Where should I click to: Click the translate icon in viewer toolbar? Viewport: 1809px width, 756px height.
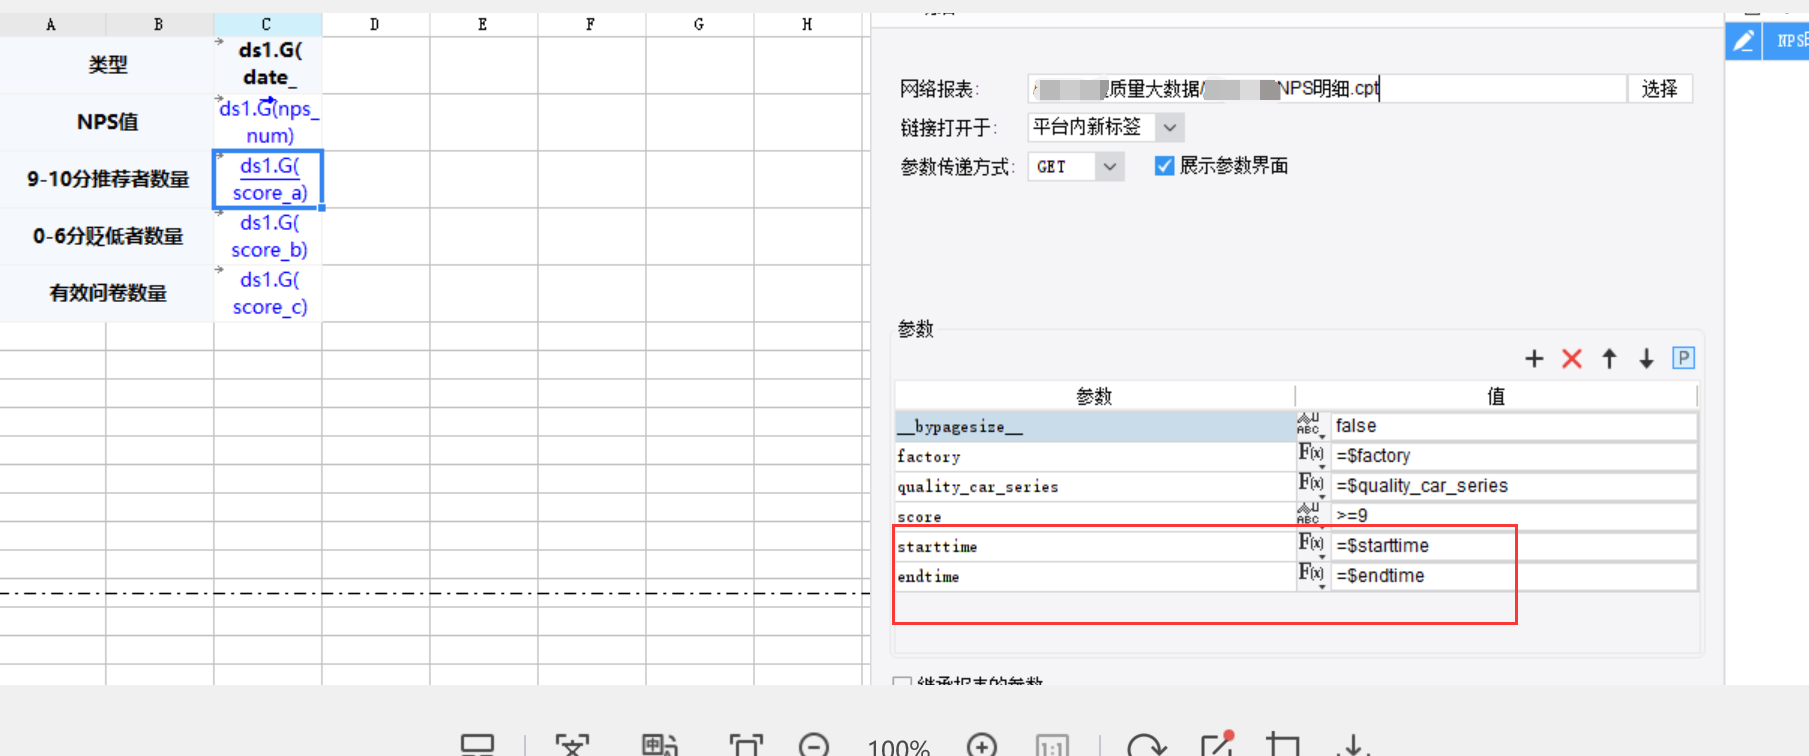pos(659,746)
